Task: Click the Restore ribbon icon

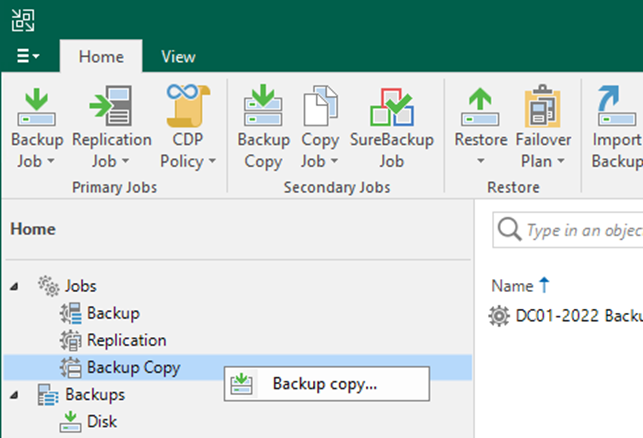Action: 480,107
